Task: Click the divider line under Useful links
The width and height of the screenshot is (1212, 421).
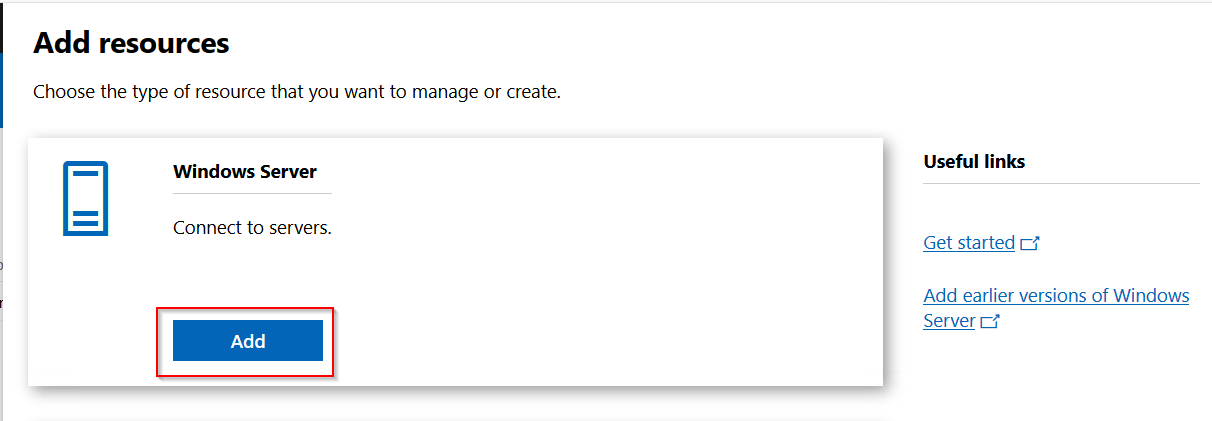Action: (x=1060, y=184)
